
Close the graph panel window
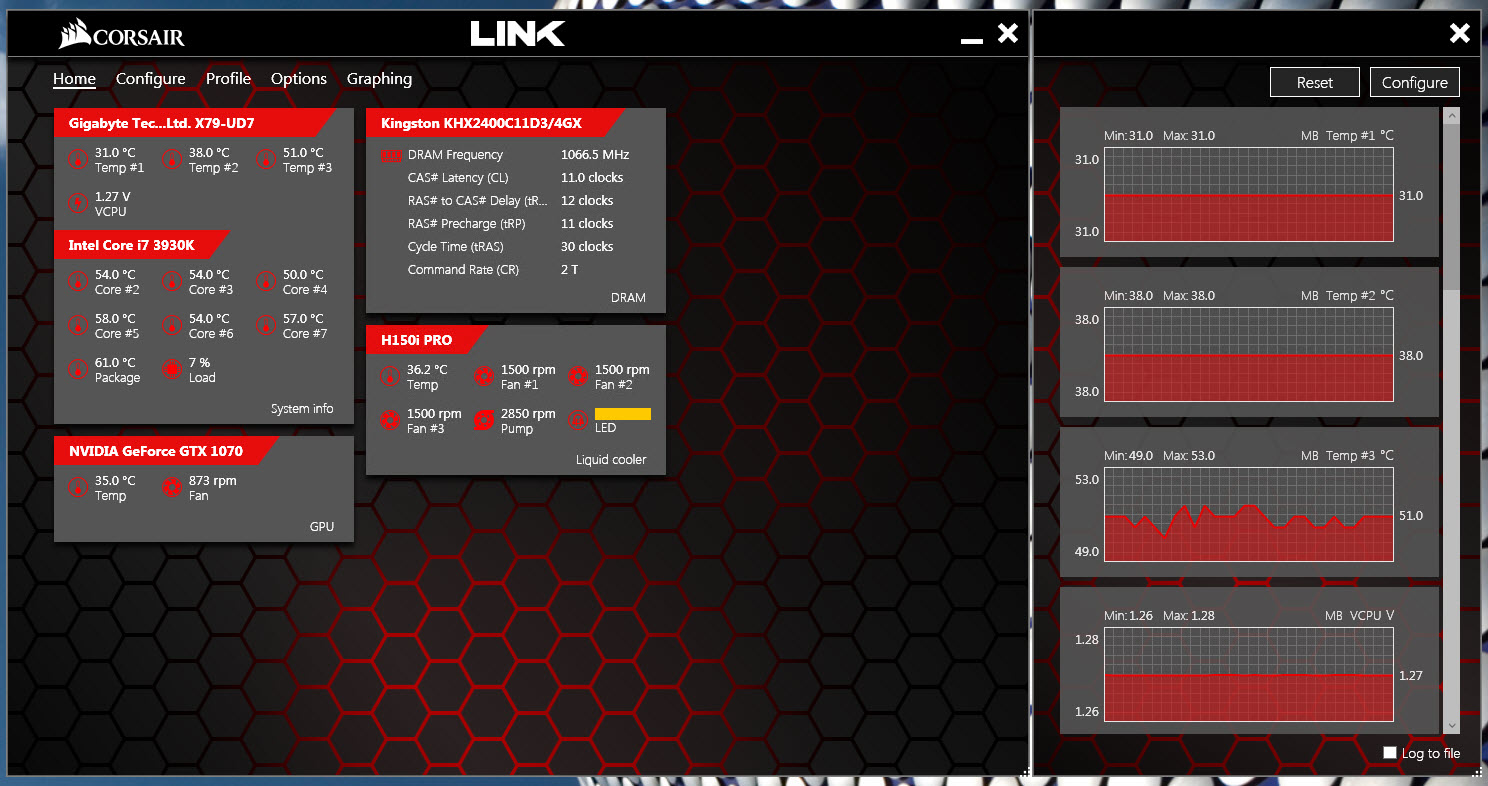tap(1460, 34)
